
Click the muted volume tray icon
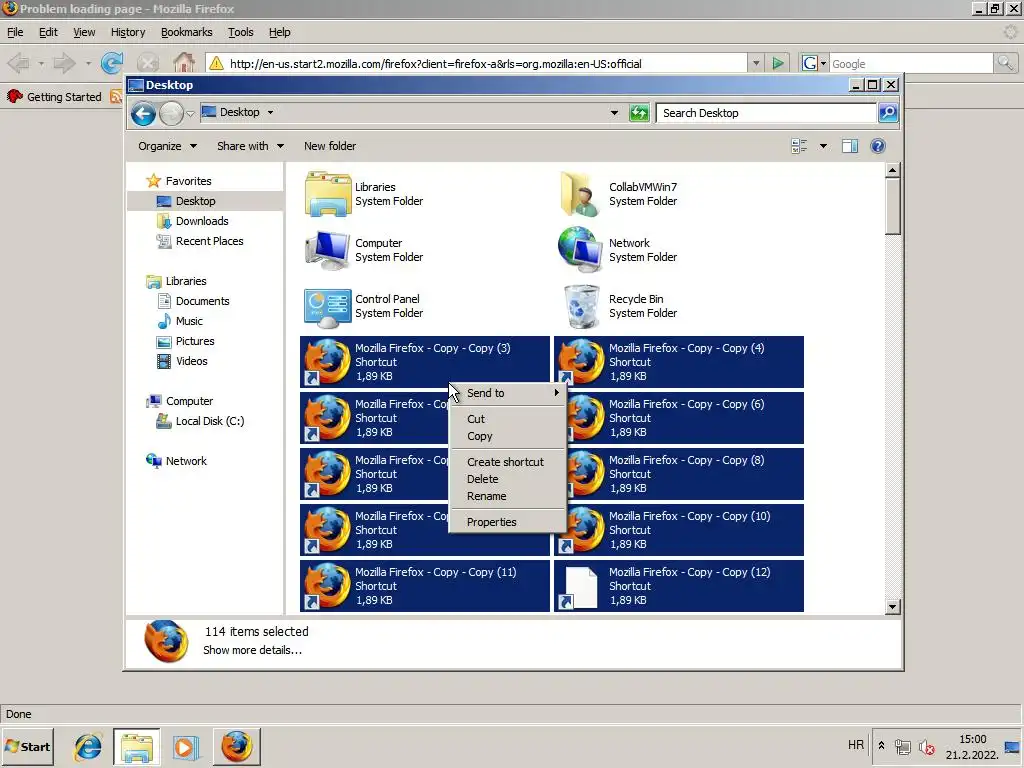pos(926,747)
